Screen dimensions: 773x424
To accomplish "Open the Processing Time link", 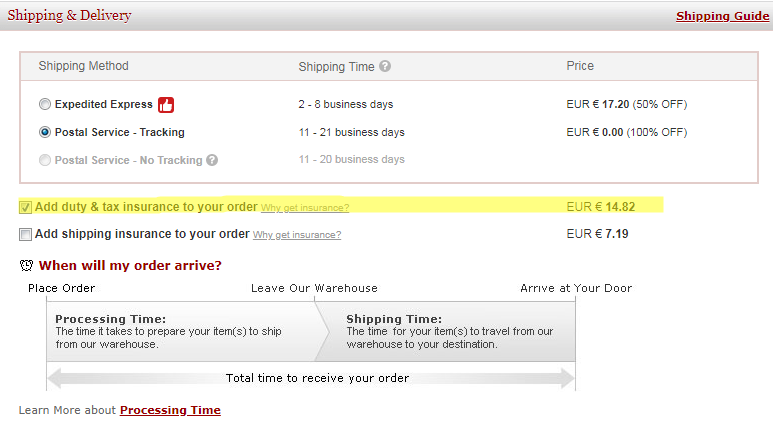I will coord(170,410).
